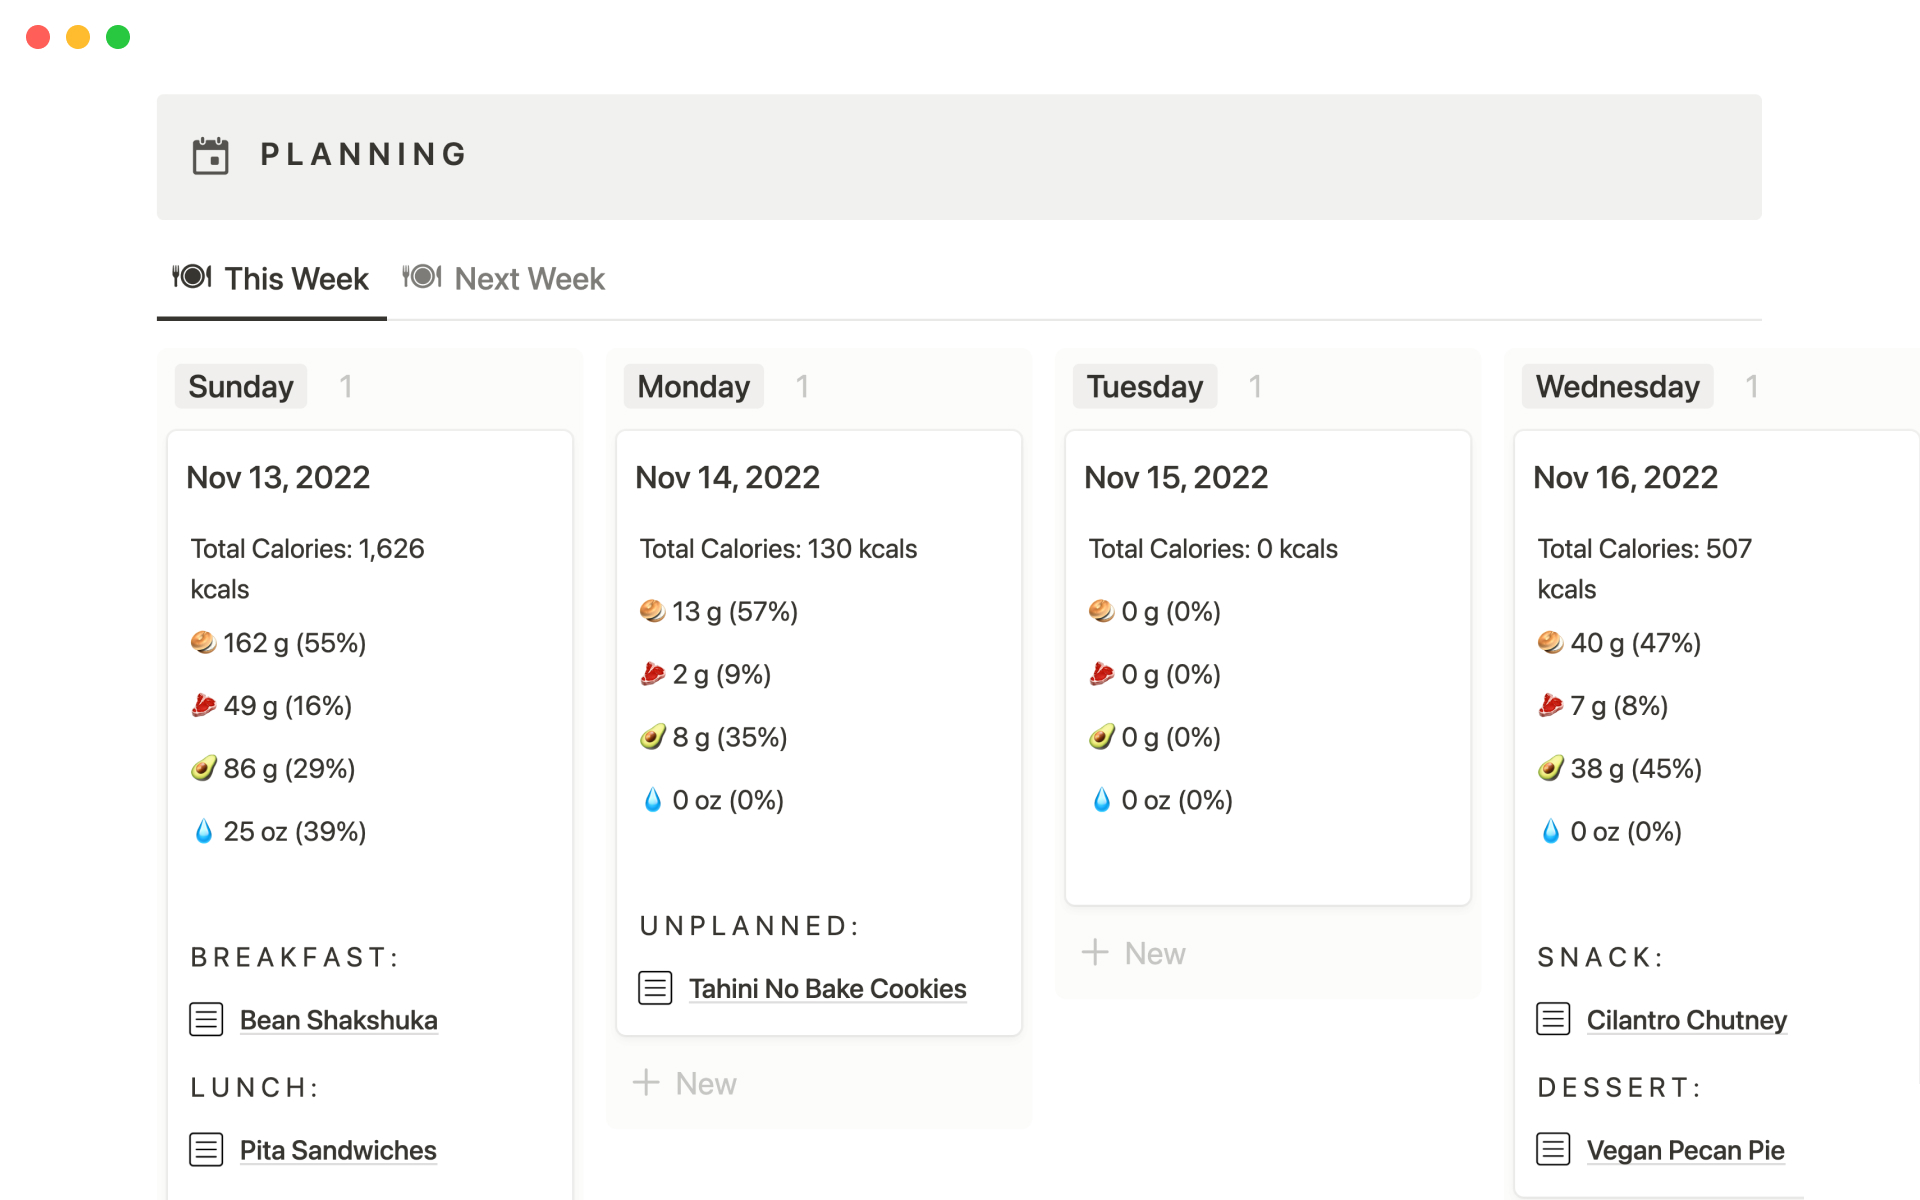The height and width of the screenshot is (1200, 1920).
Task: Click the plate icon on This Week tab
Action: pyautogui.click(x=192, y=277)
